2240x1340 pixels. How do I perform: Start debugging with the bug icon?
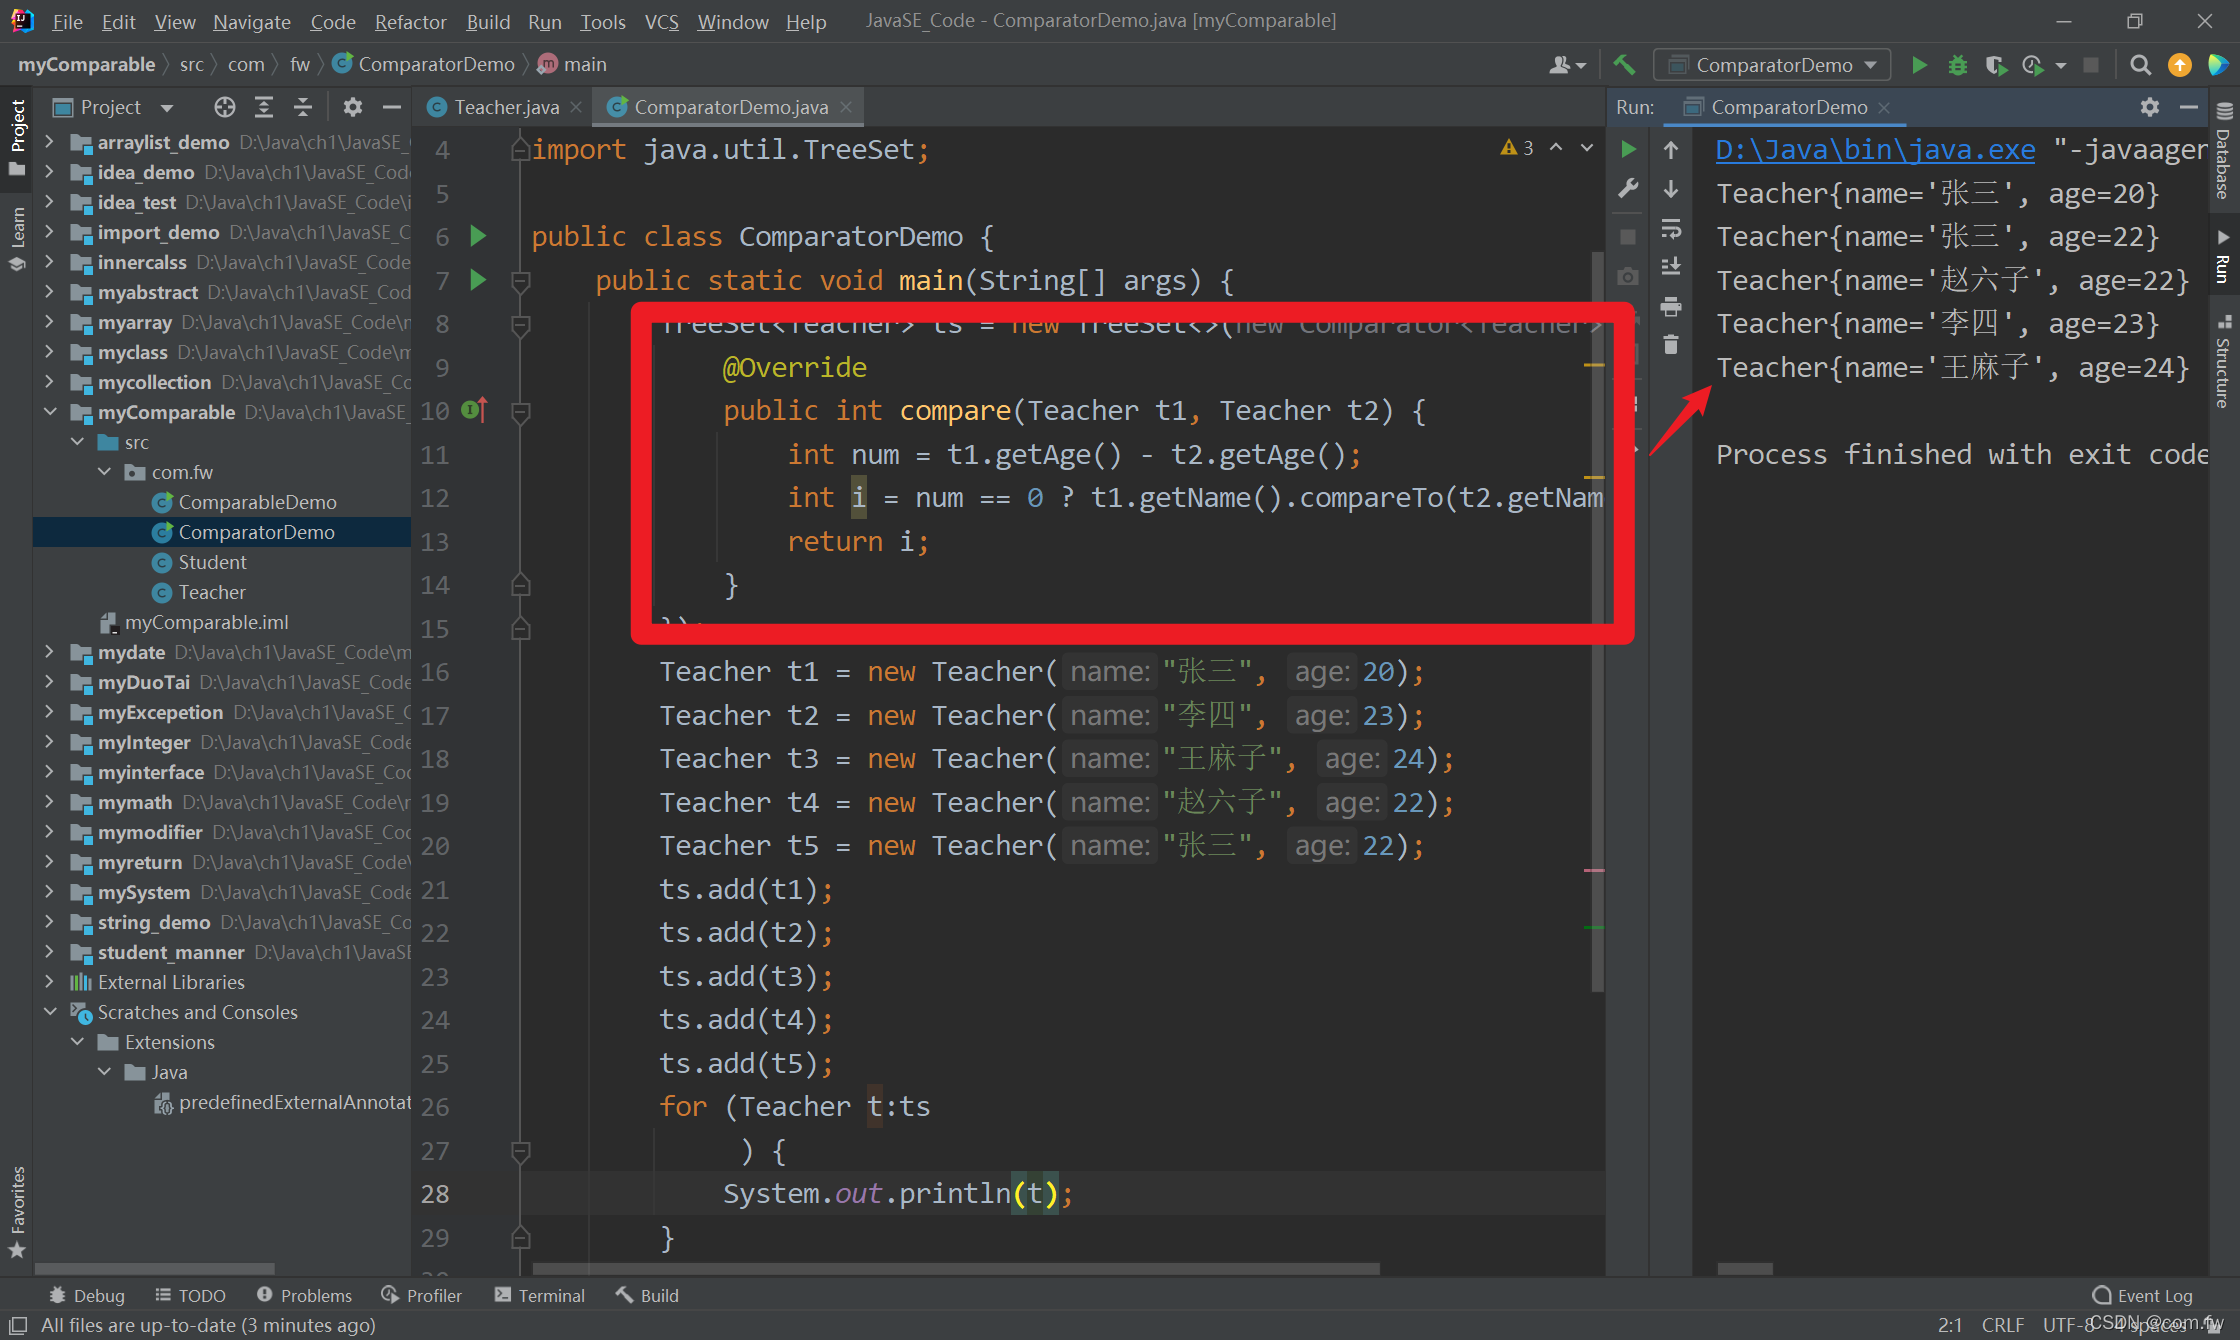[1957, 65]
